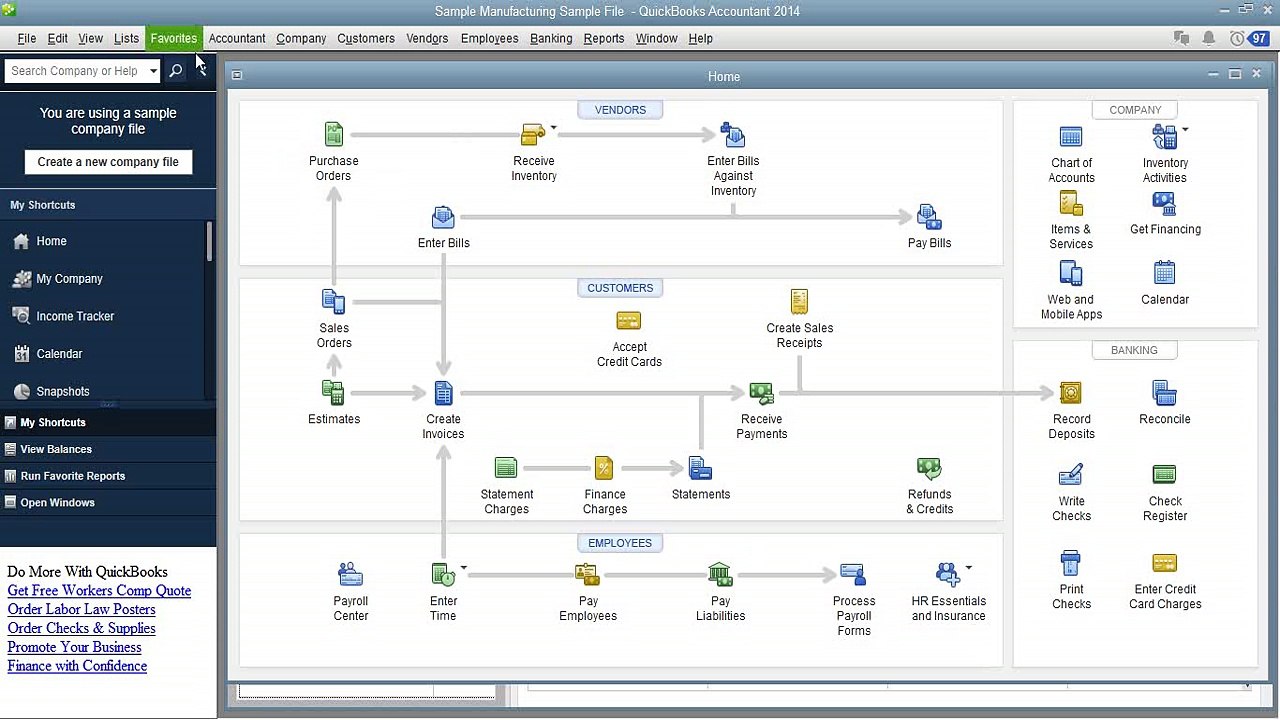1280x720 pixels.
Task: Click the Print Checks icon
Action: point(1071,563)
